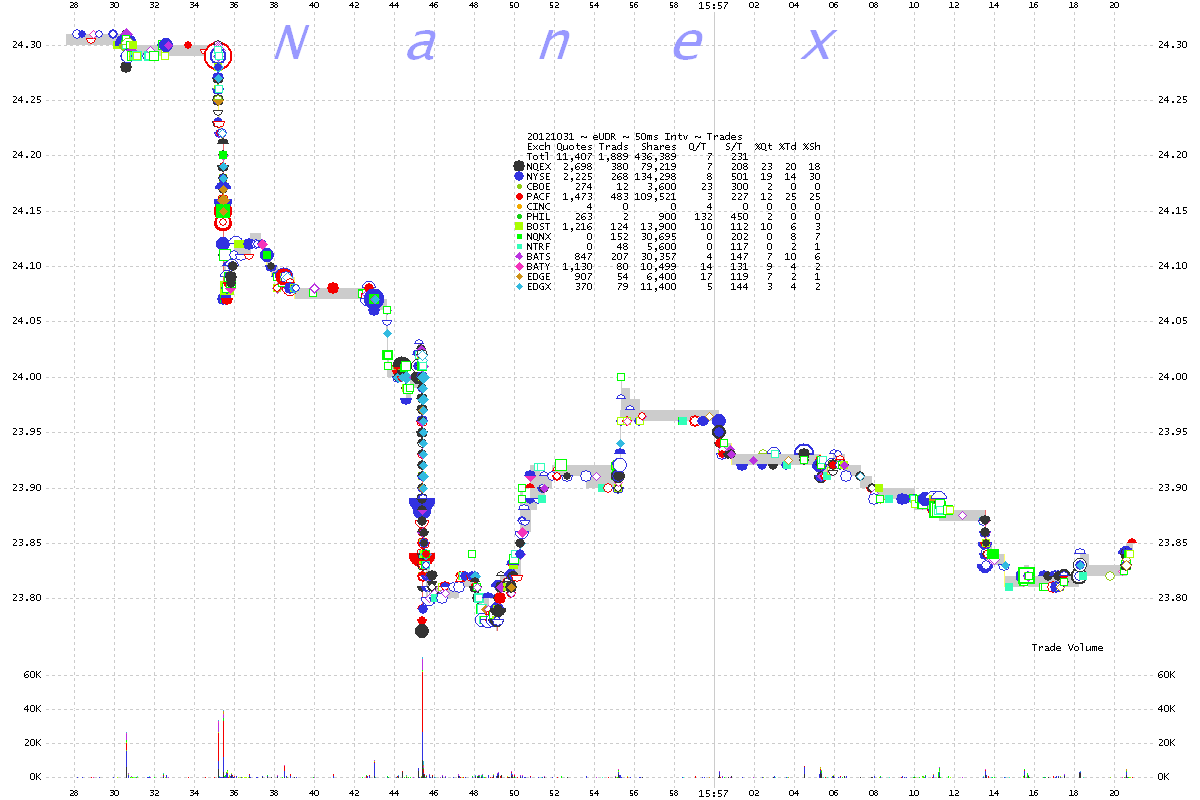Click the blue NYSE legend circle
The height and width of the screenshot is (800, 1200).
(518, 176)
